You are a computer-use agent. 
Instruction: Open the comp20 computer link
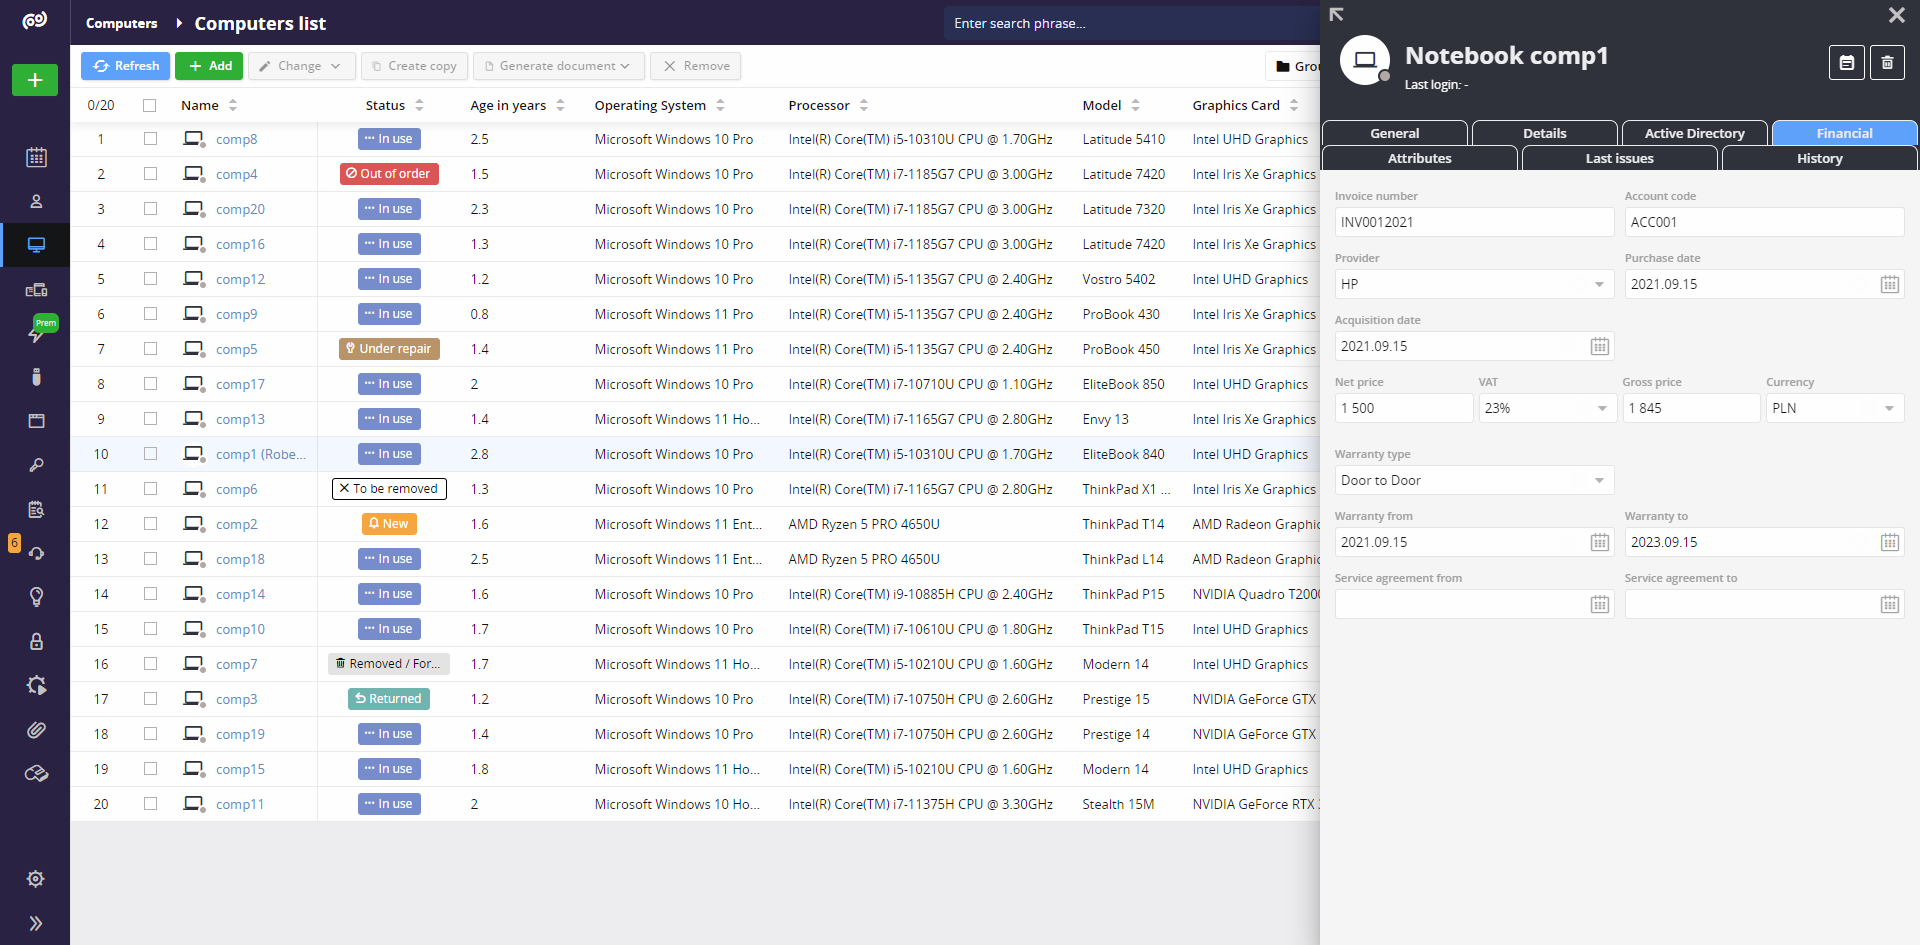[x=240, y=209]
